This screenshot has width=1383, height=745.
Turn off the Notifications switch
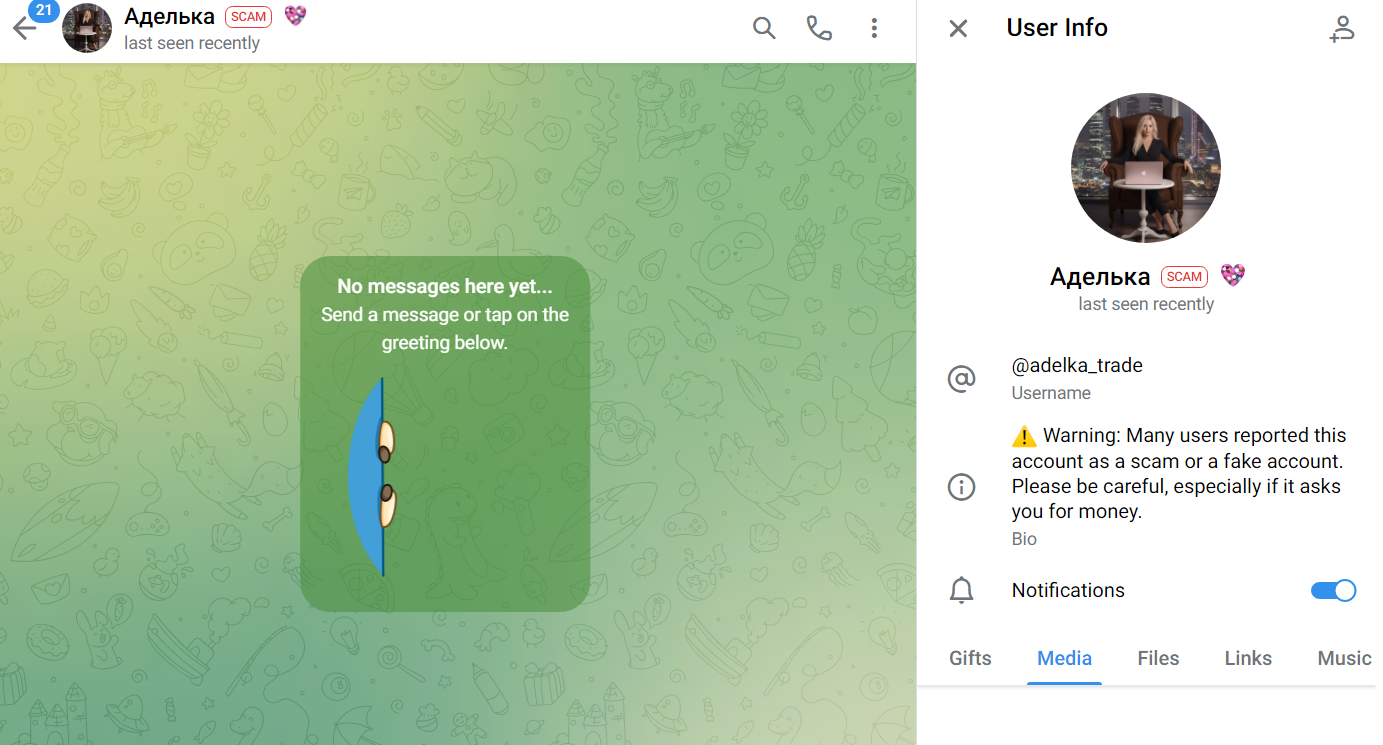click(1333, 590)
